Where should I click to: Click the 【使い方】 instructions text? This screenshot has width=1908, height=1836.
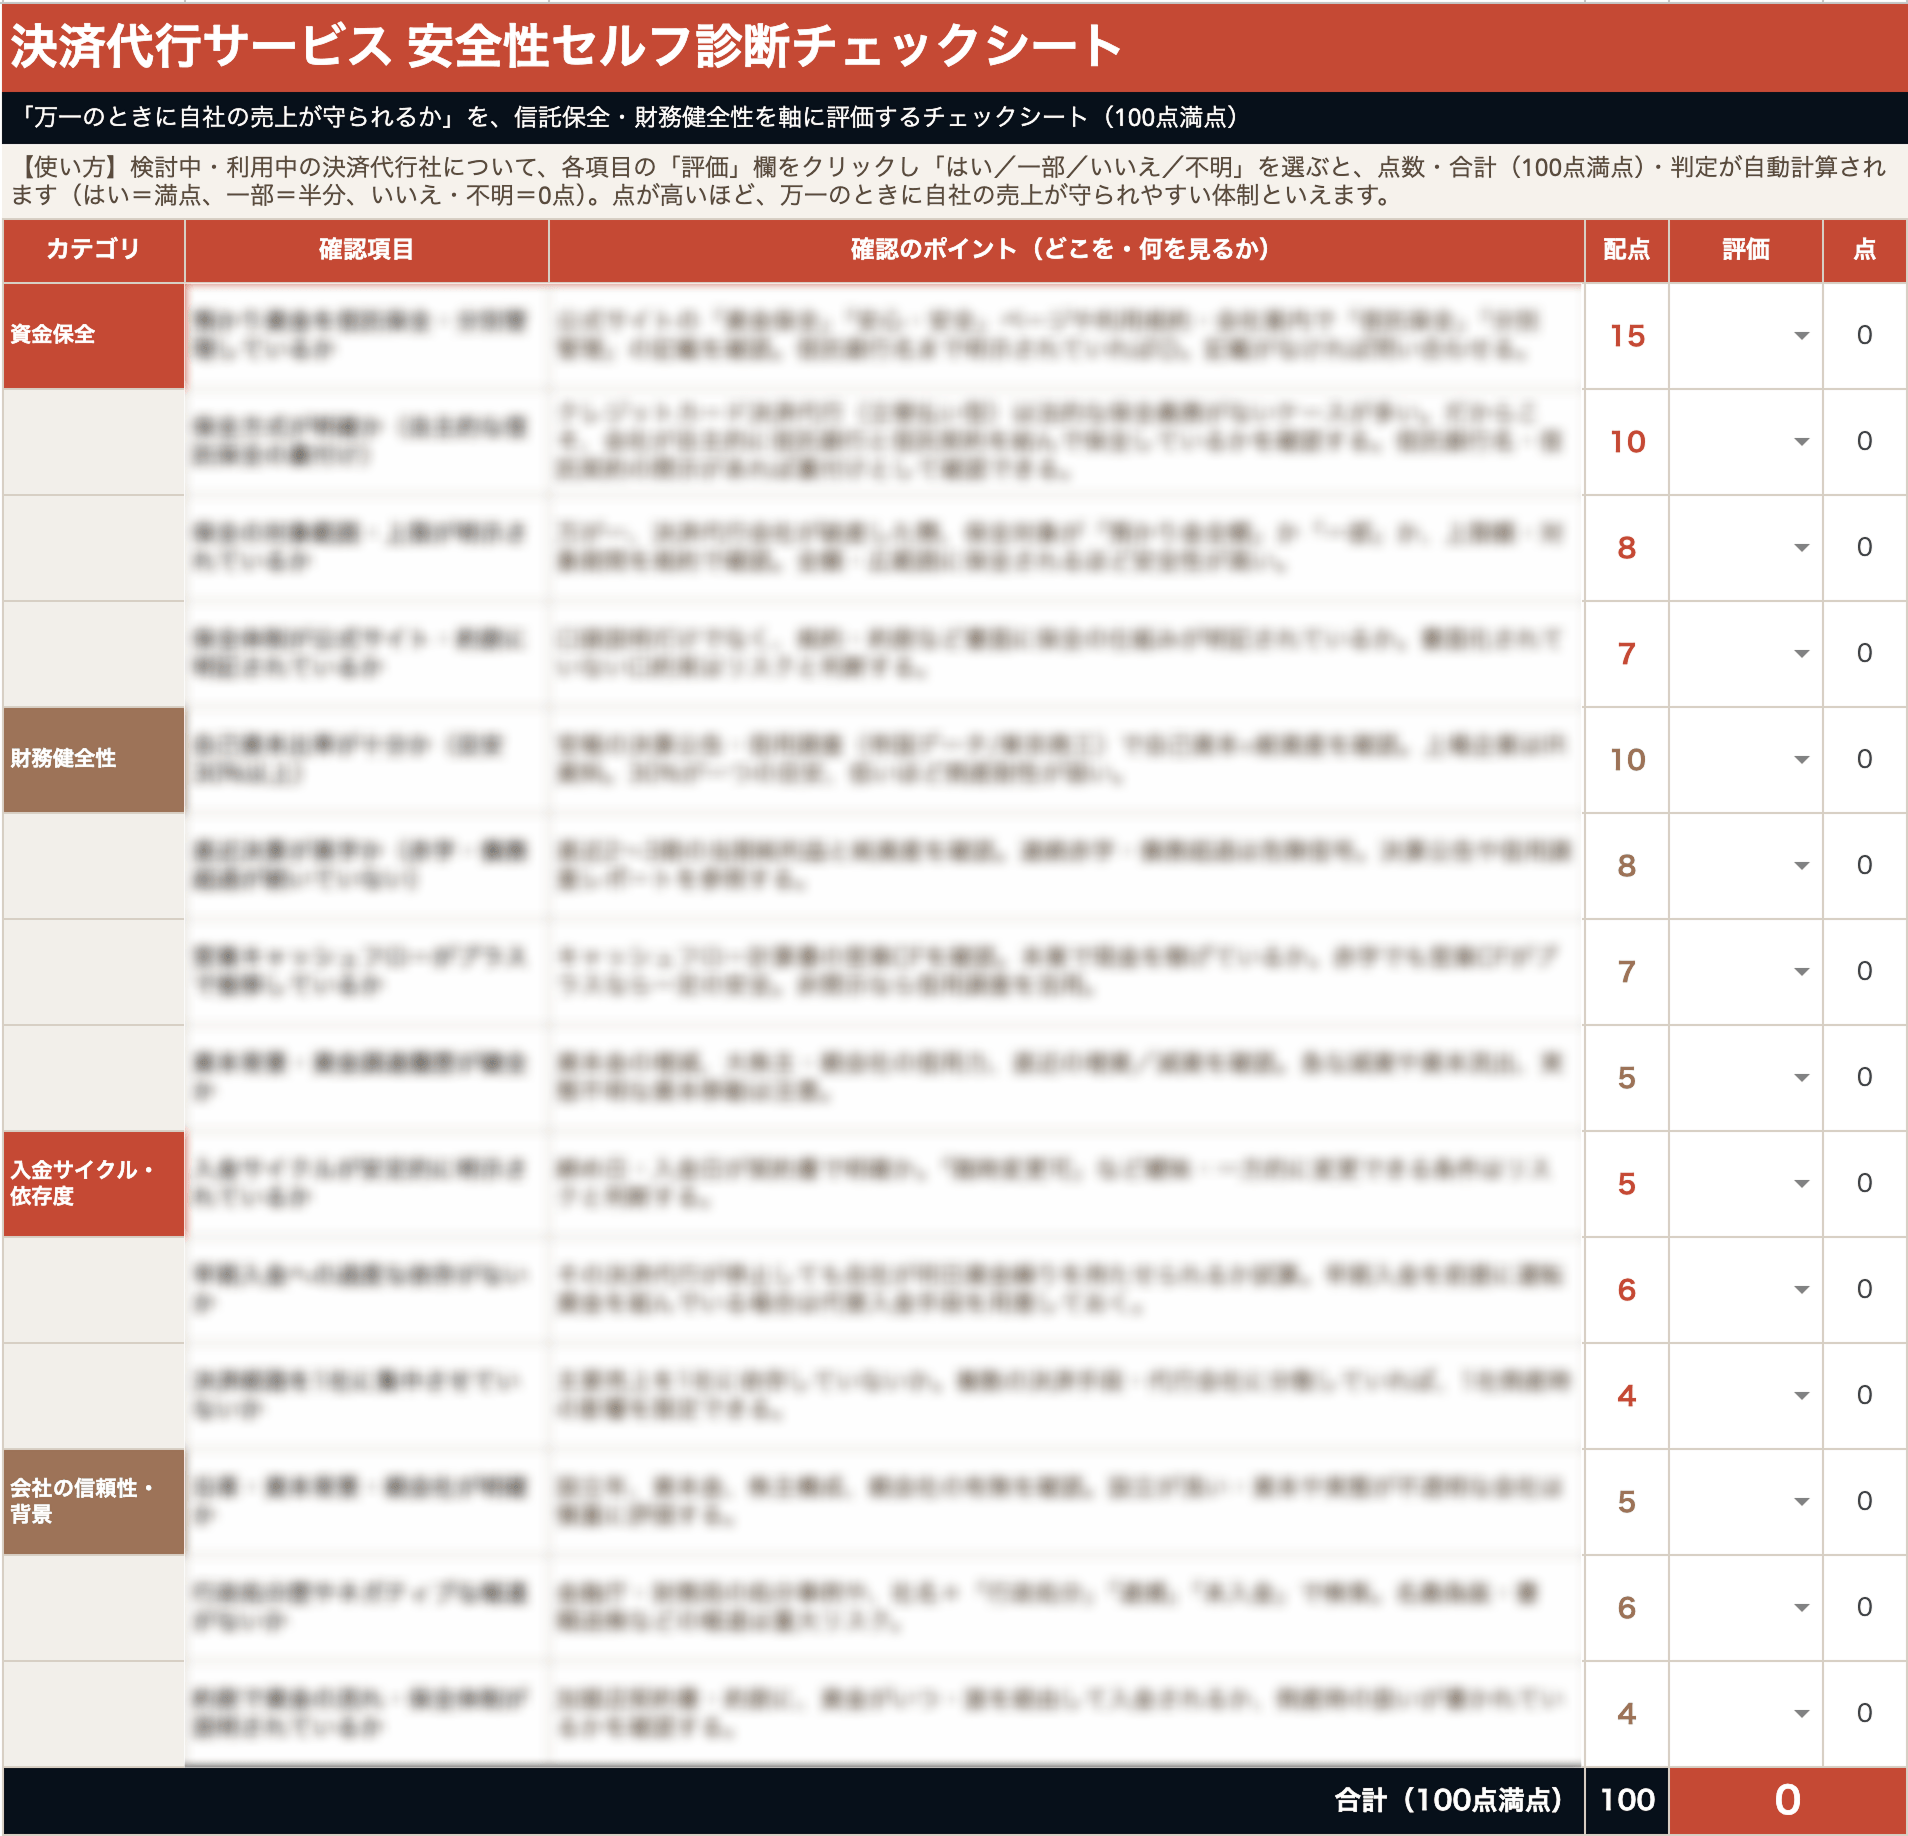[x=948, y=181]
